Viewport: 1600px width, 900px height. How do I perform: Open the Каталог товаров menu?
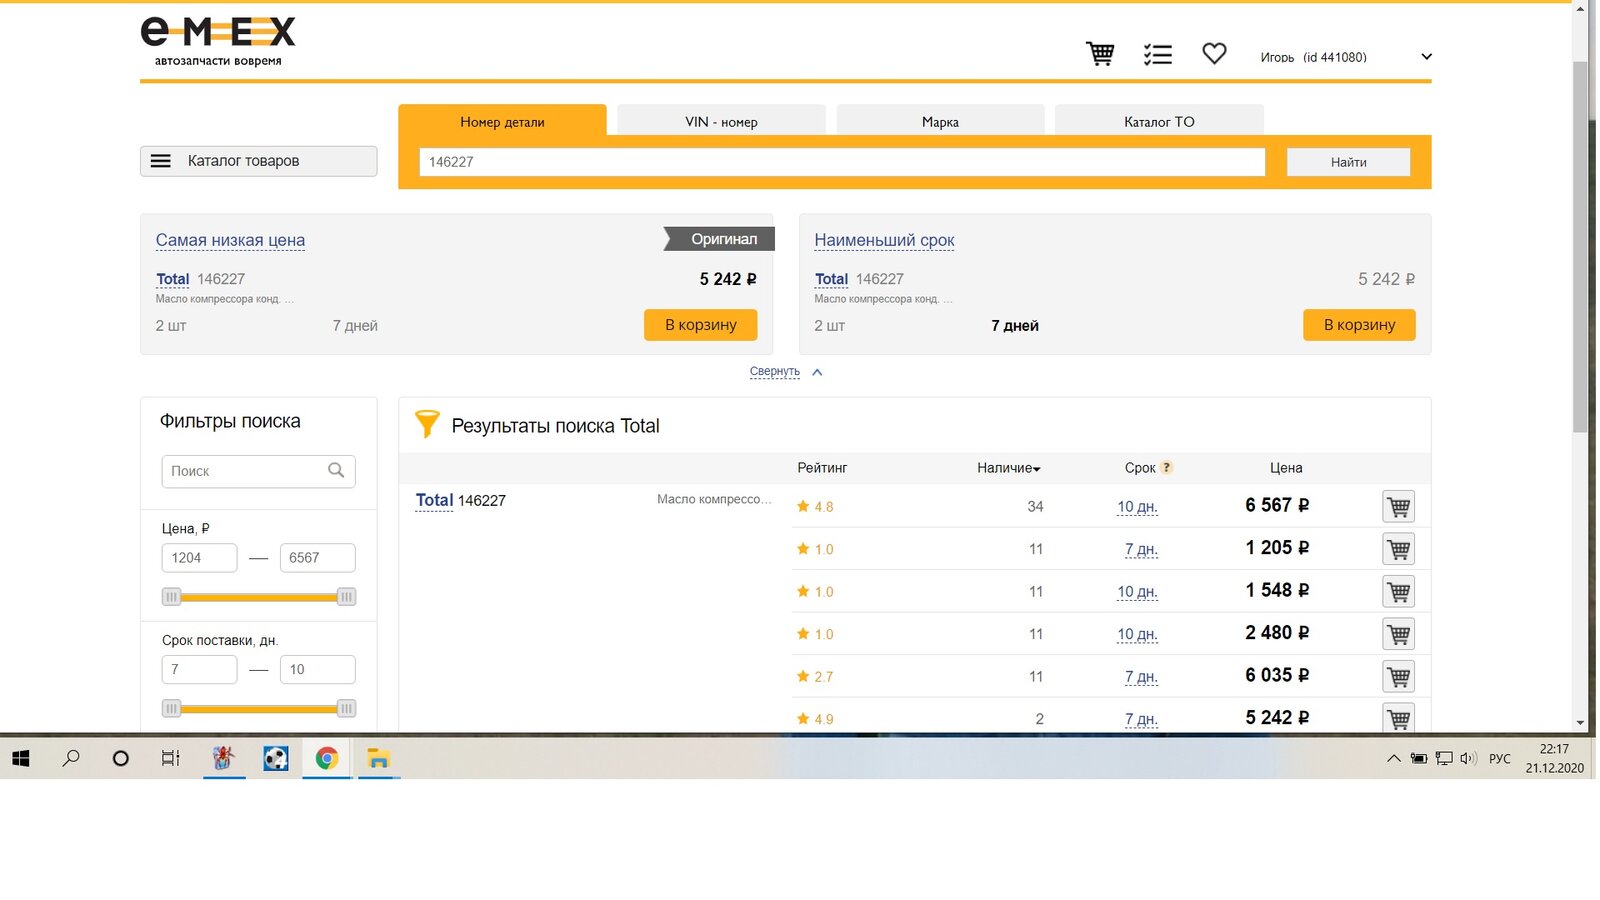click(259, 161)
